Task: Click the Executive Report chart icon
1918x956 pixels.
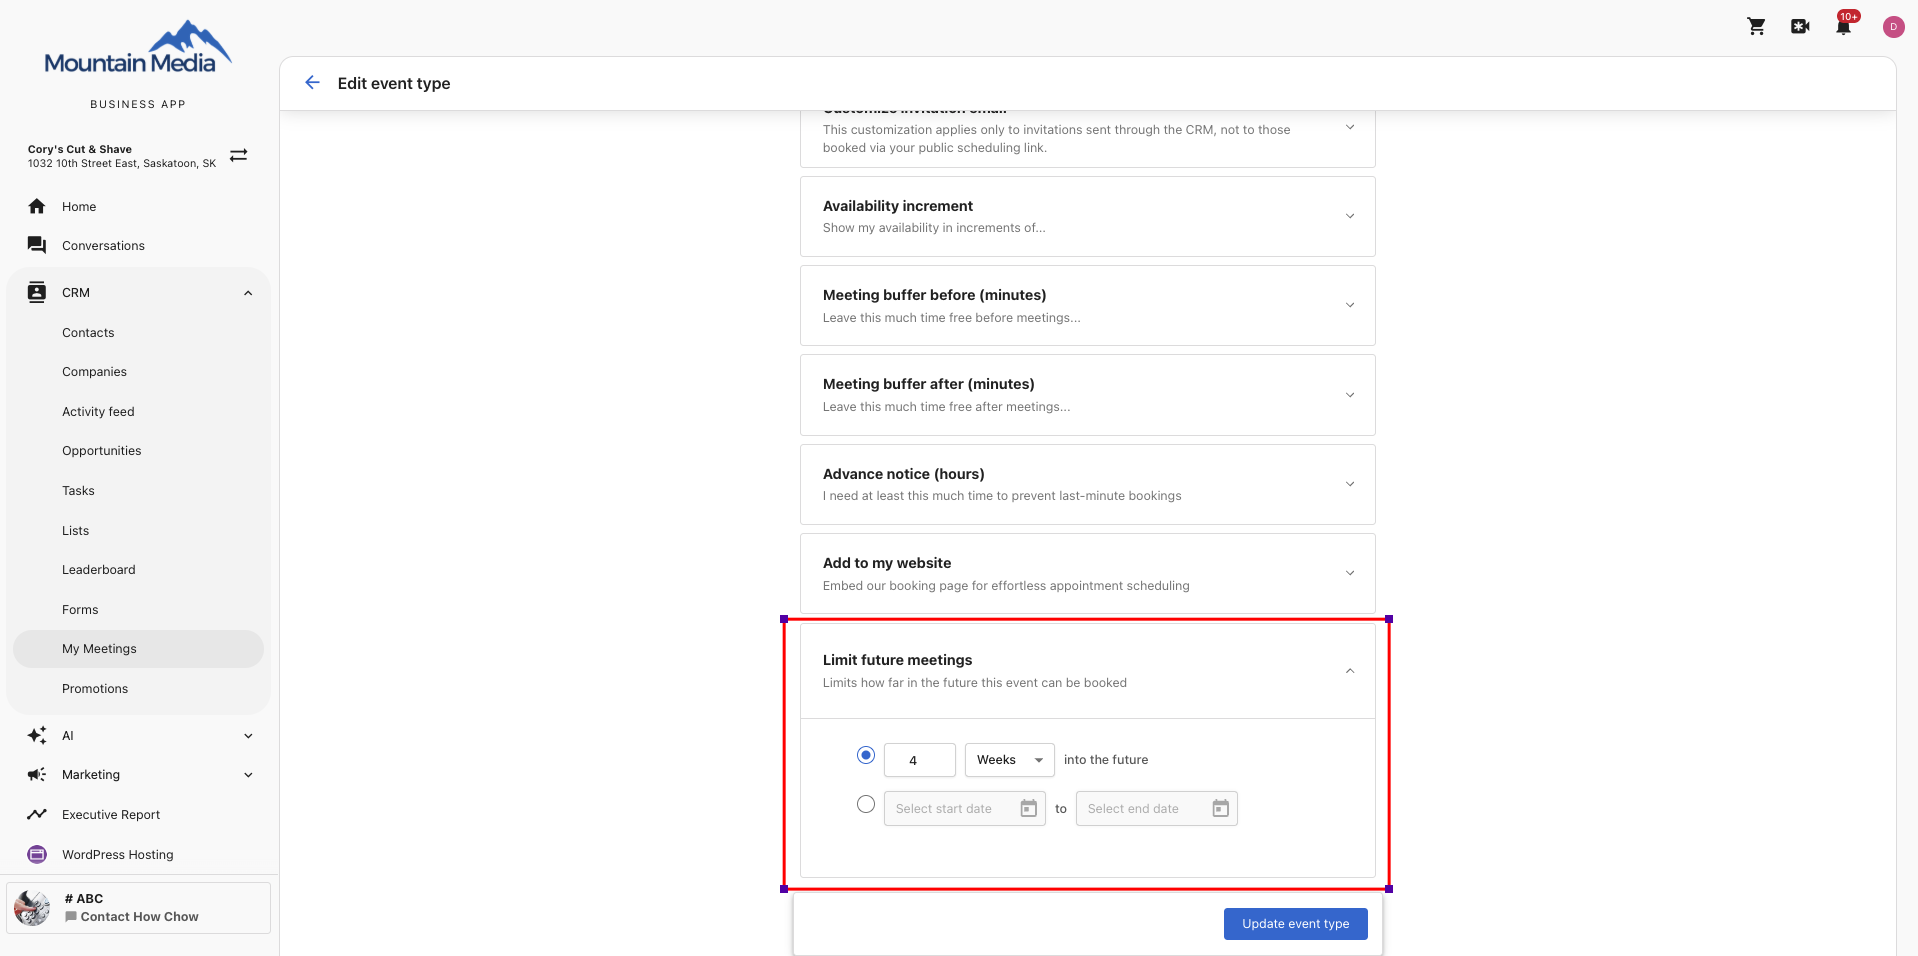Action: pyautogui.click(x=37, y=814)
